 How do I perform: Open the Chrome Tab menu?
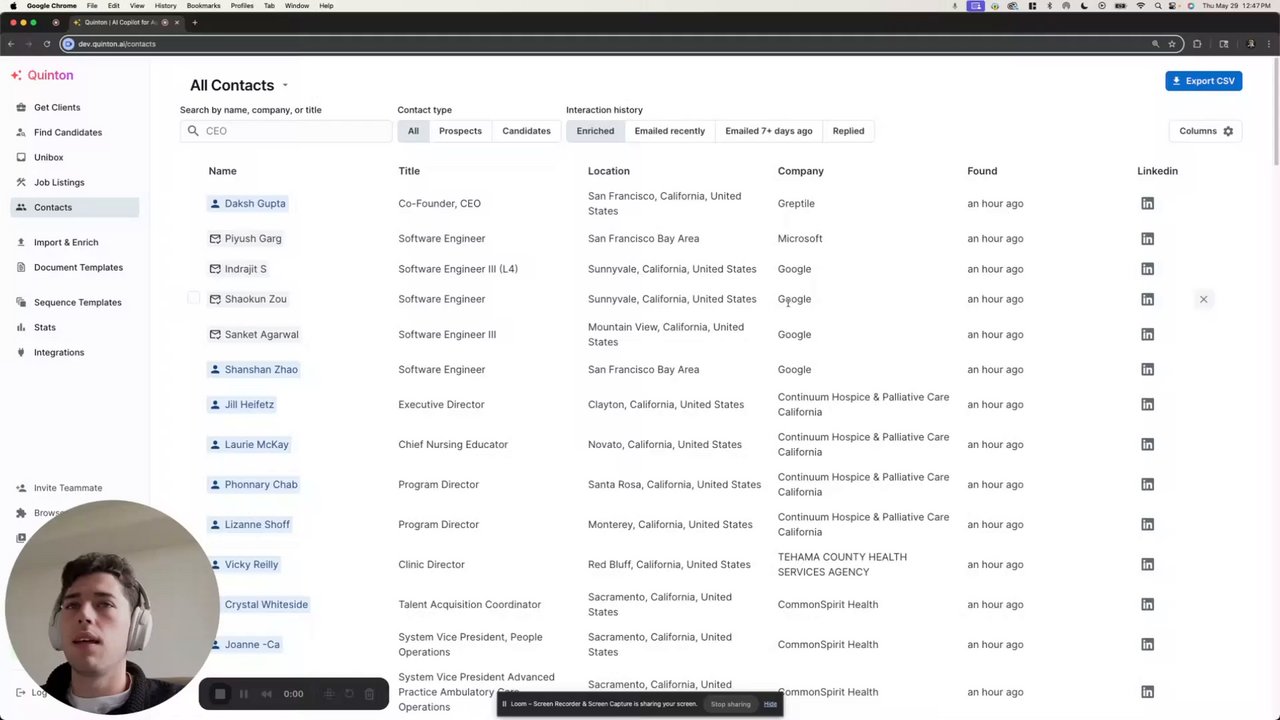269,6
